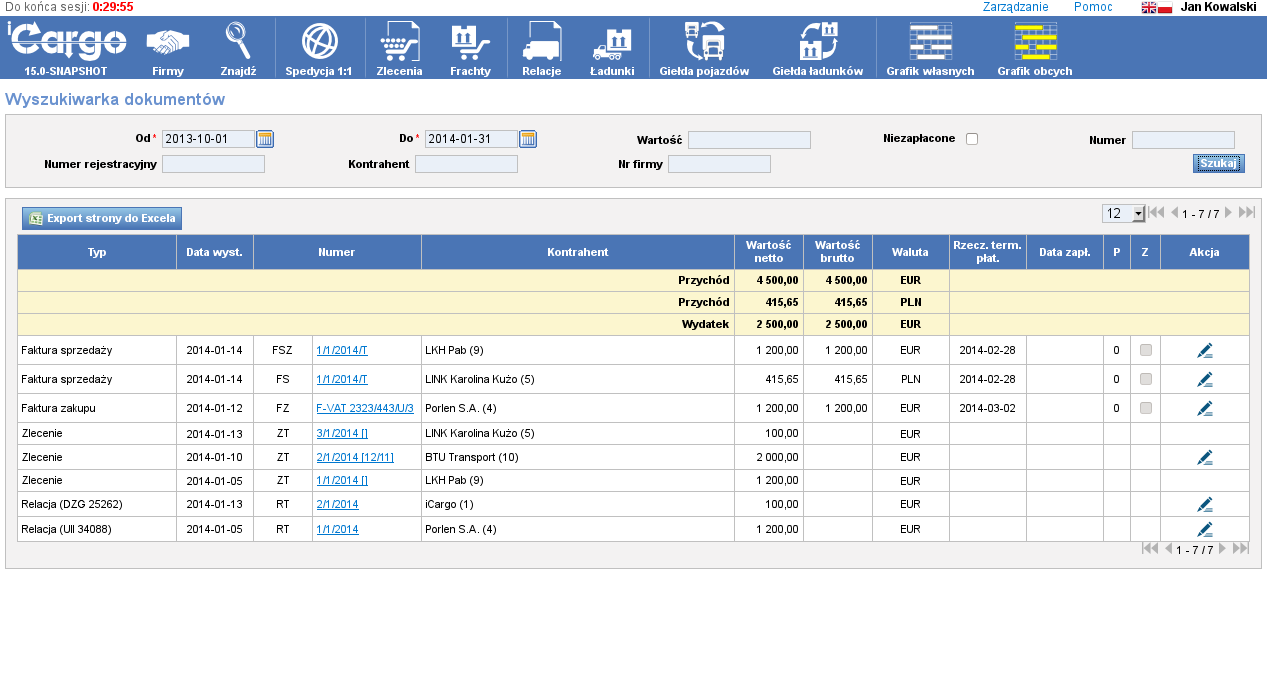The width and height of the screenshot is (1267, 681).
Task: Open Spedycja 1:1 globe icon
Action: (319, 42)
